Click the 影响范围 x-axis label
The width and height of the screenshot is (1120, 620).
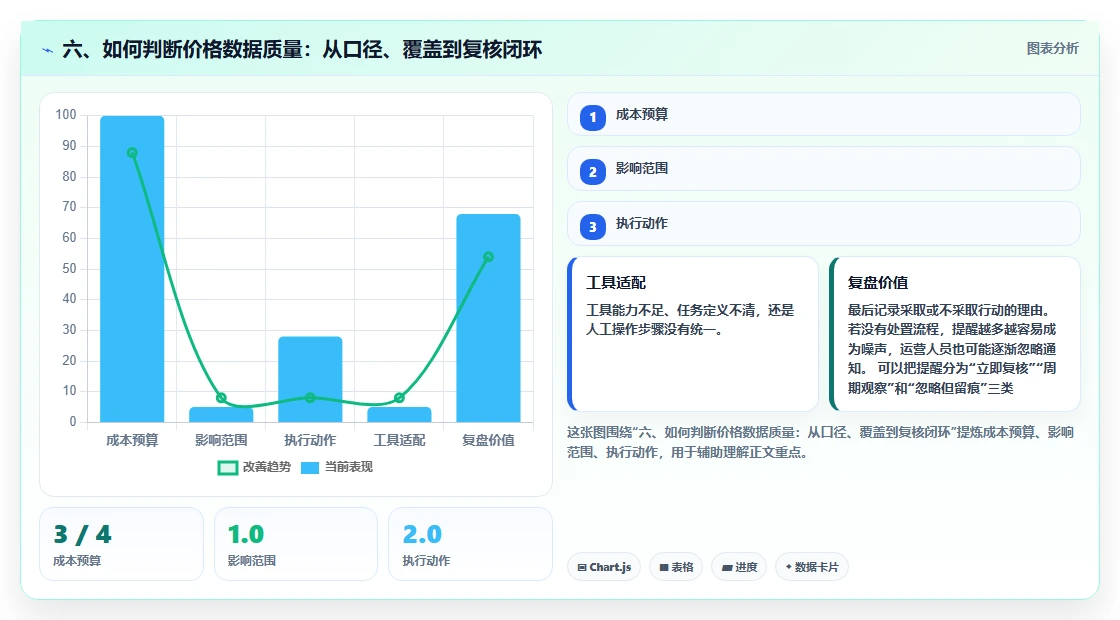(x=221, y=441)
